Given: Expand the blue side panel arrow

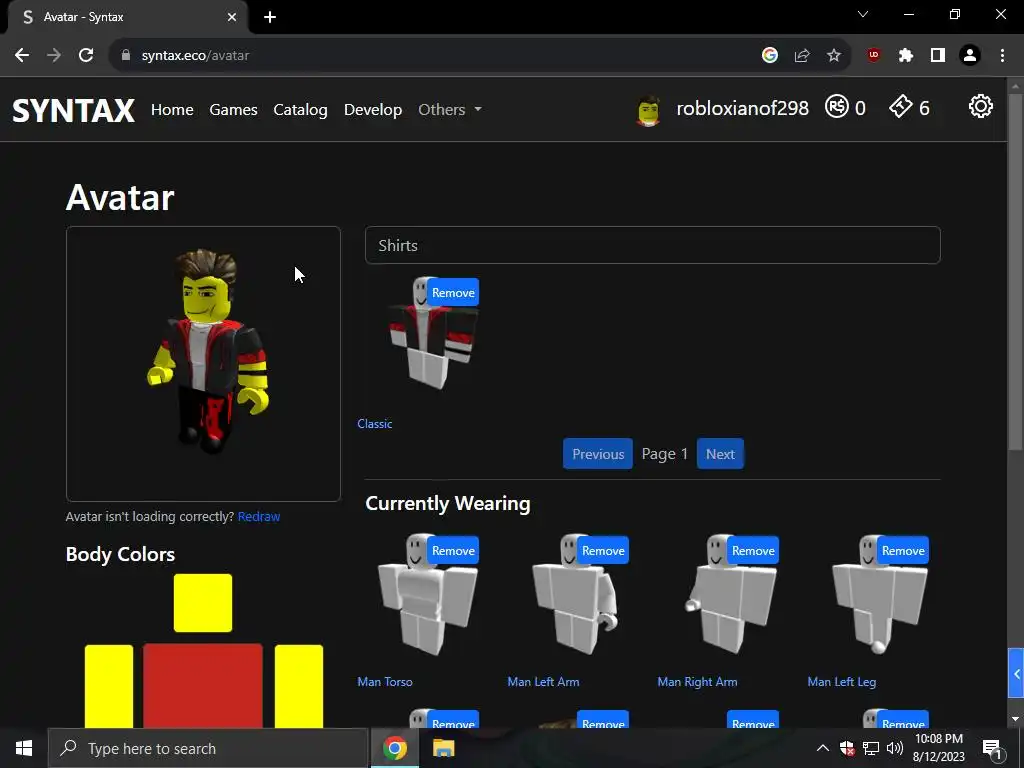Looking at the screenshot, I should (1016, 673).
